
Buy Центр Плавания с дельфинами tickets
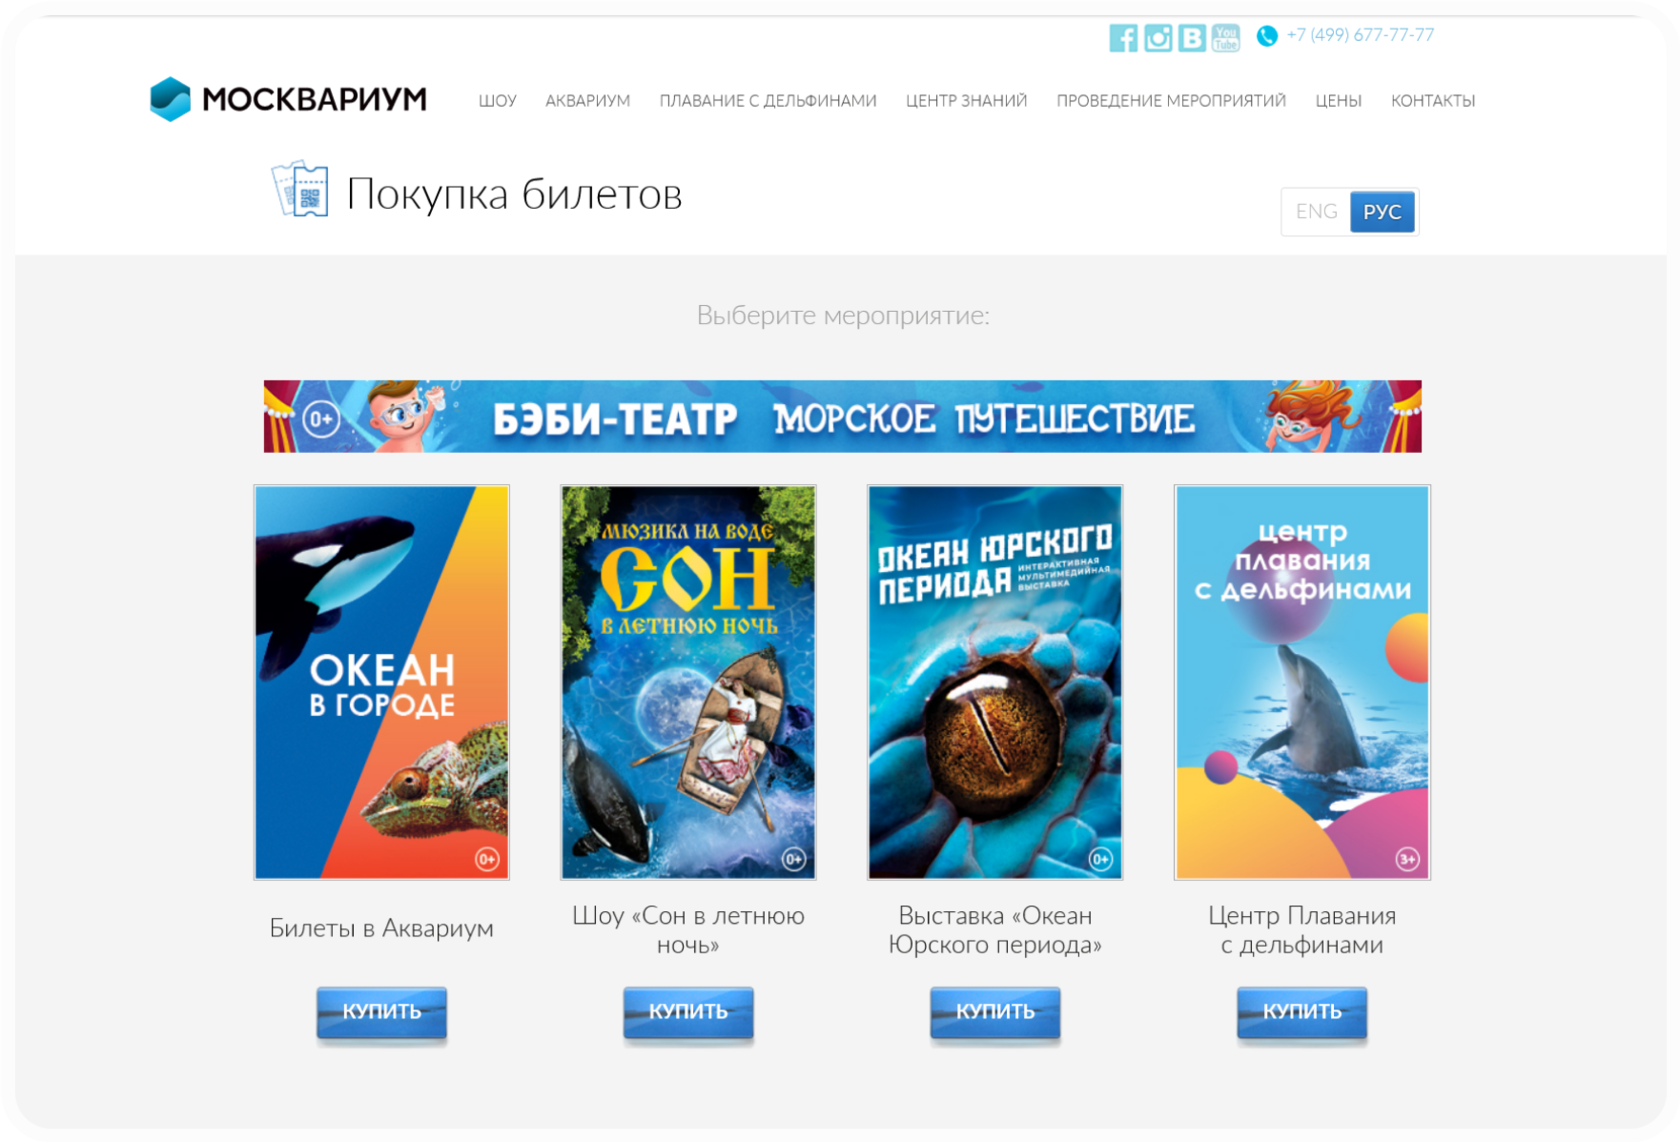tap(1302, 1012)
